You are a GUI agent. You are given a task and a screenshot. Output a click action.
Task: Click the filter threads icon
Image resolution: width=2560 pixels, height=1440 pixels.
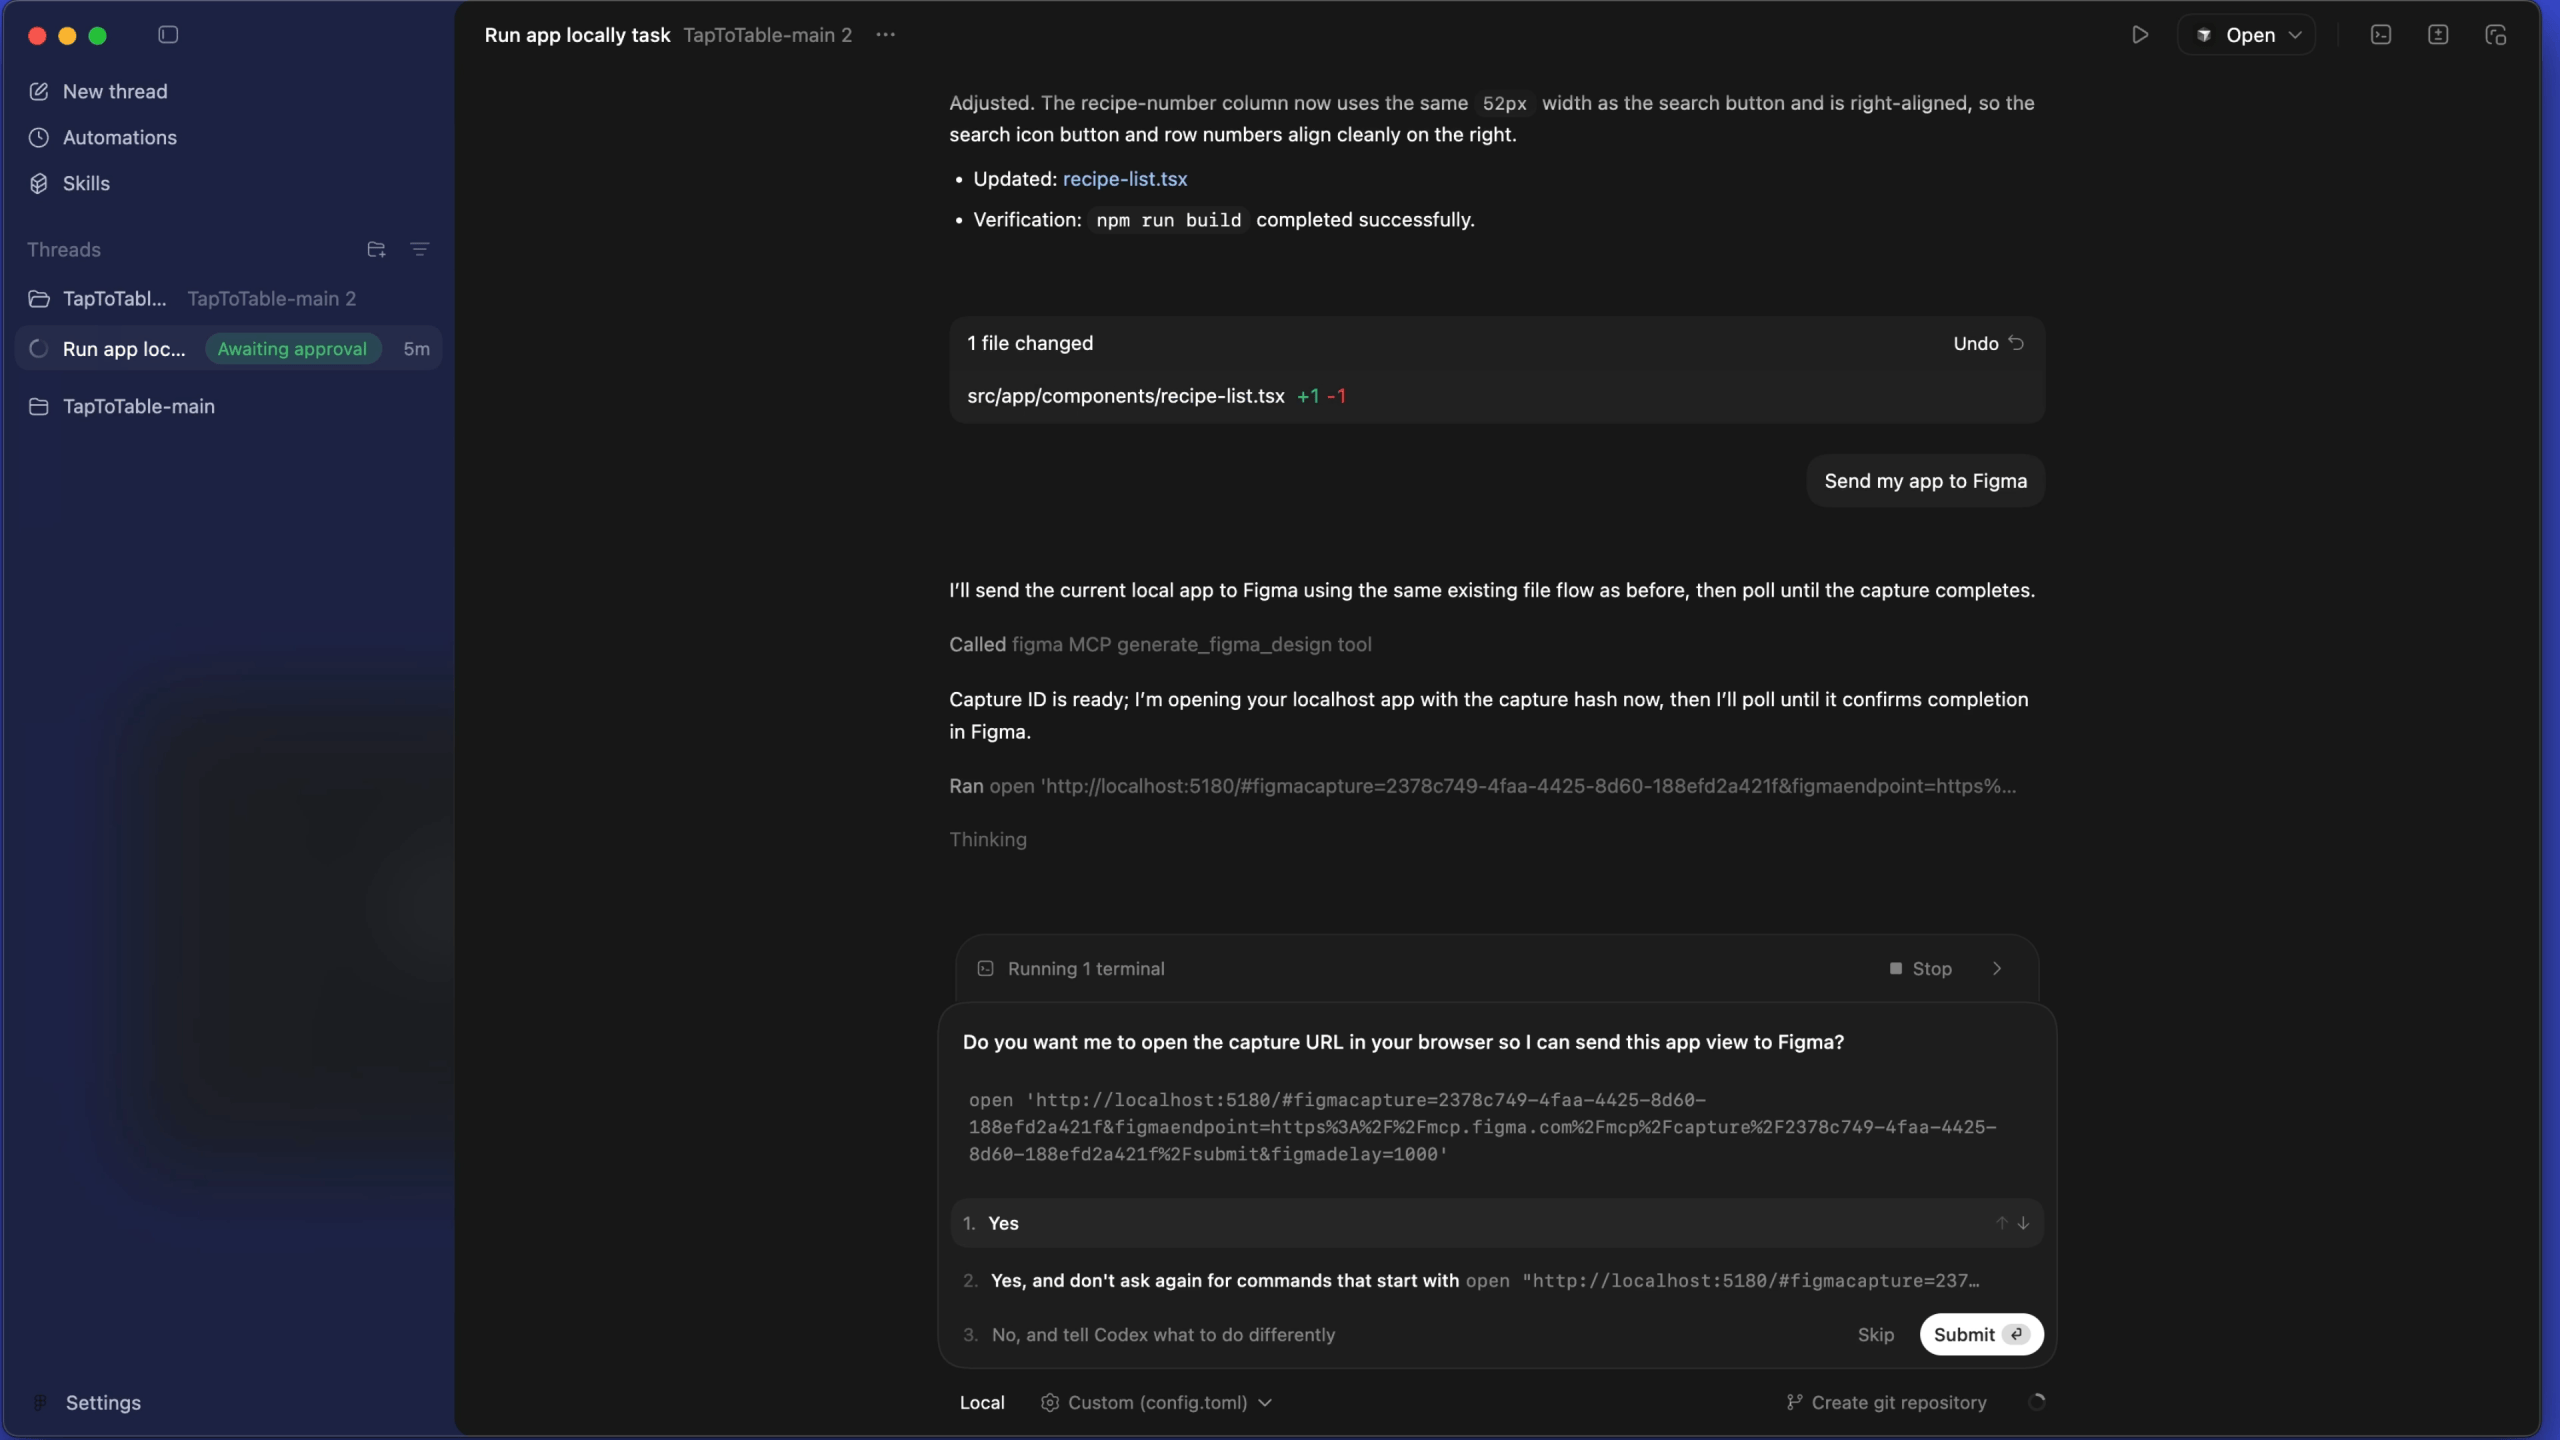click(420, 249)
